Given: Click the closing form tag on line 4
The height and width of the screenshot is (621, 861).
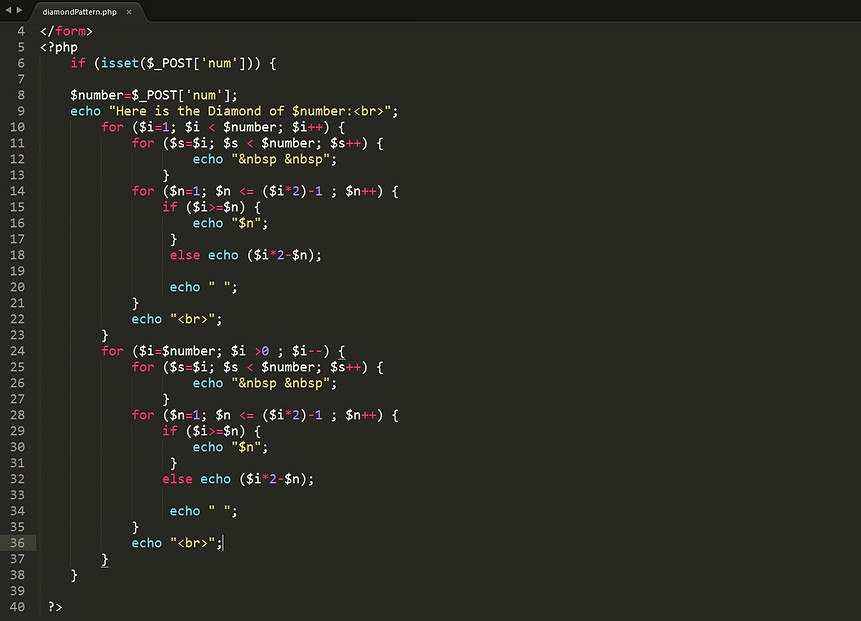Looking at the screenshot, I should pos(66,31).
